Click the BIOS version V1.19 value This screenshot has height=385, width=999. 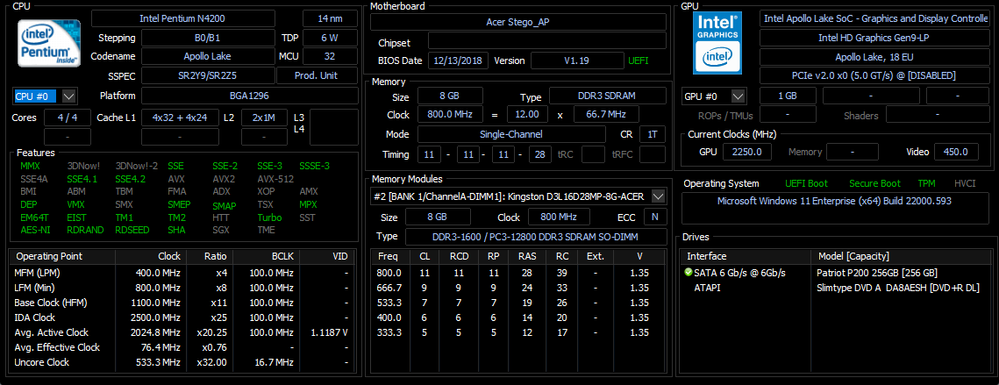(x=577, y=61)
